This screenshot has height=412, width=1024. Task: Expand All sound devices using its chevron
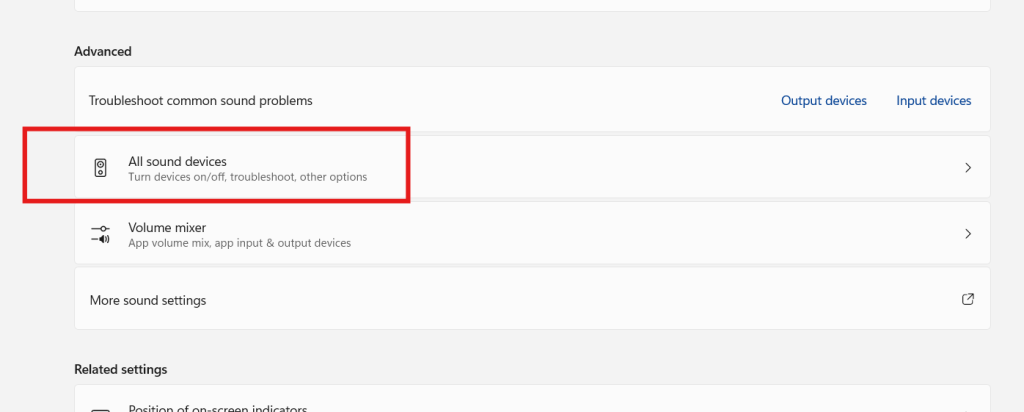pyautogui.click(x=967, y=168)
